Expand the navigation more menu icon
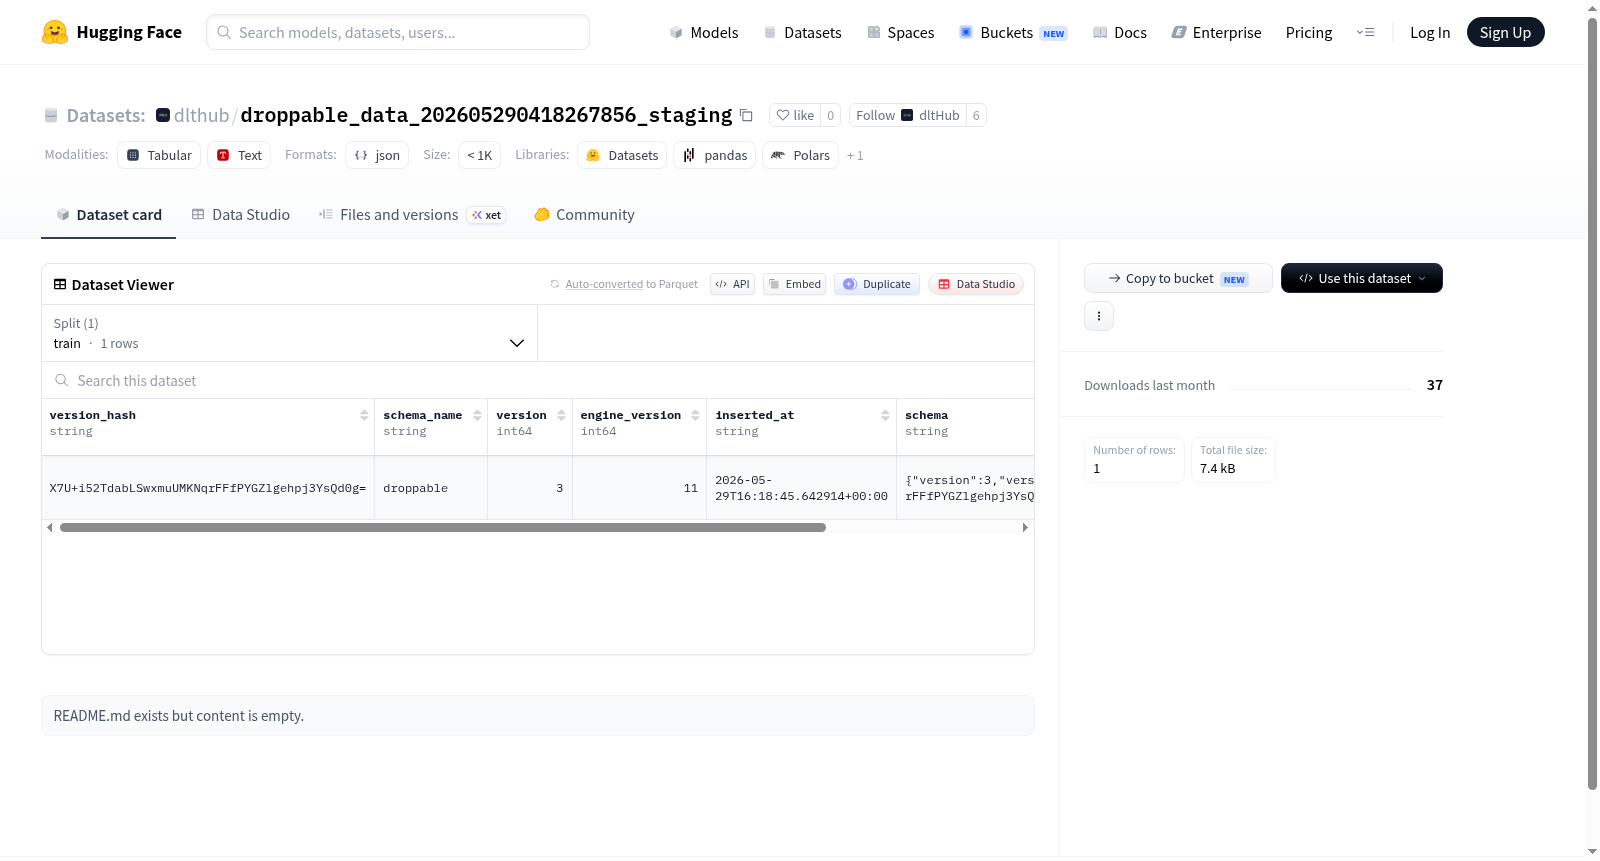The height and width of the screenshot is (861, 1600). click(1365, 32)
